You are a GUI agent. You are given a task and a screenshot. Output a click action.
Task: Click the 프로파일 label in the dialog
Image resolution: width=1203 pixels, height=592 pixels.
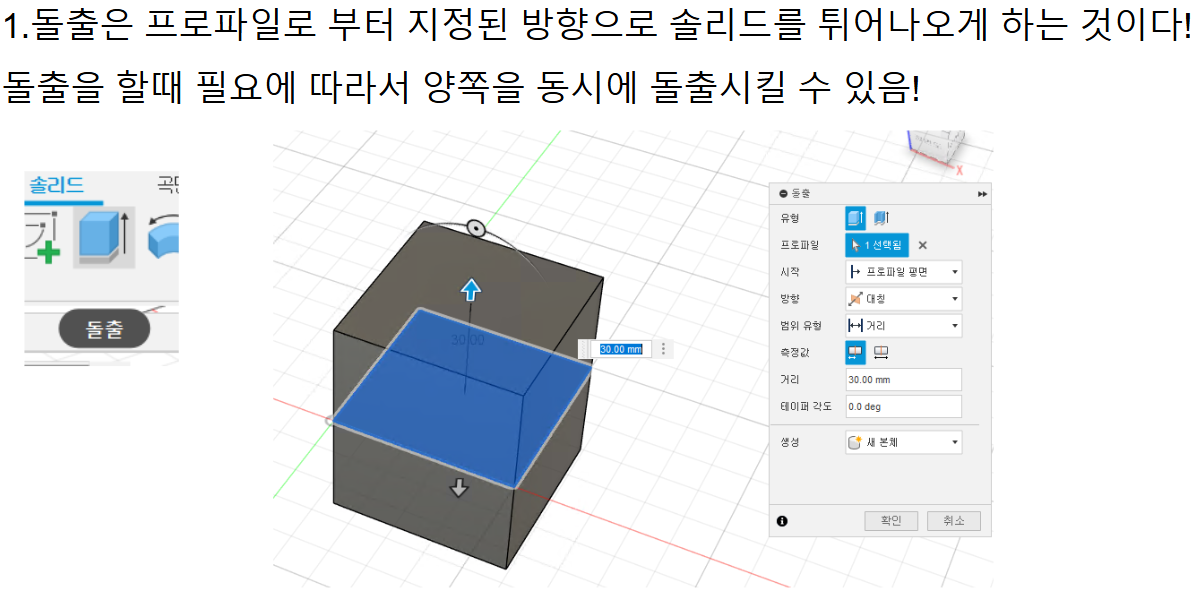tap(798, 245)
